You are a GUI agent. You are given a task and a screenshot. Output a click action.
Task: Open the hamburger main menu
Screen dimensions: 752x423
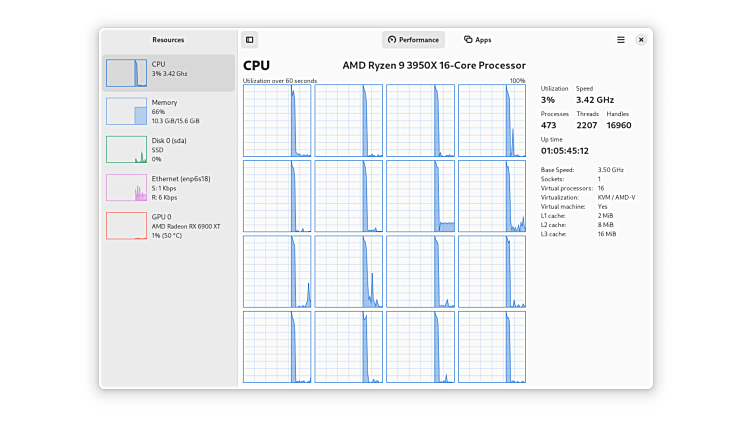tap(621, 40)
